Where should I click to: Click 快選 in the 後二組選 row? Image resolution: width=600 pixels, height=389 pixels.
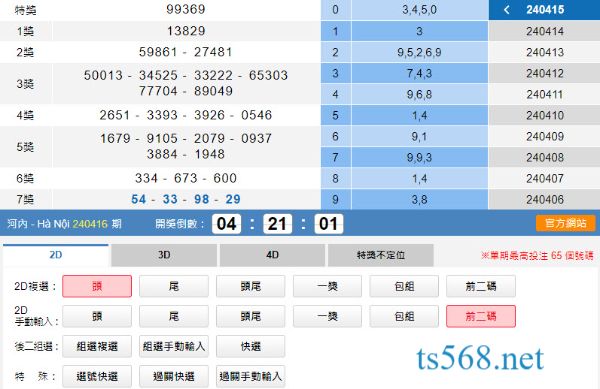click(x=251, y=346)
